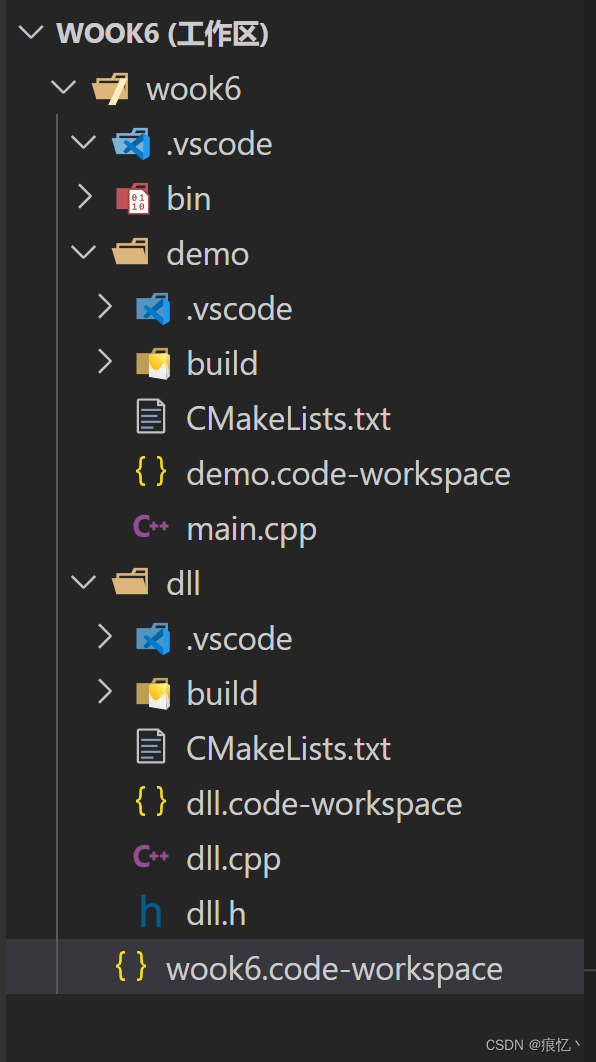The image size is (596, 1062).
Task: Select wook6.code-workspace file
Action: click(295, 967)
